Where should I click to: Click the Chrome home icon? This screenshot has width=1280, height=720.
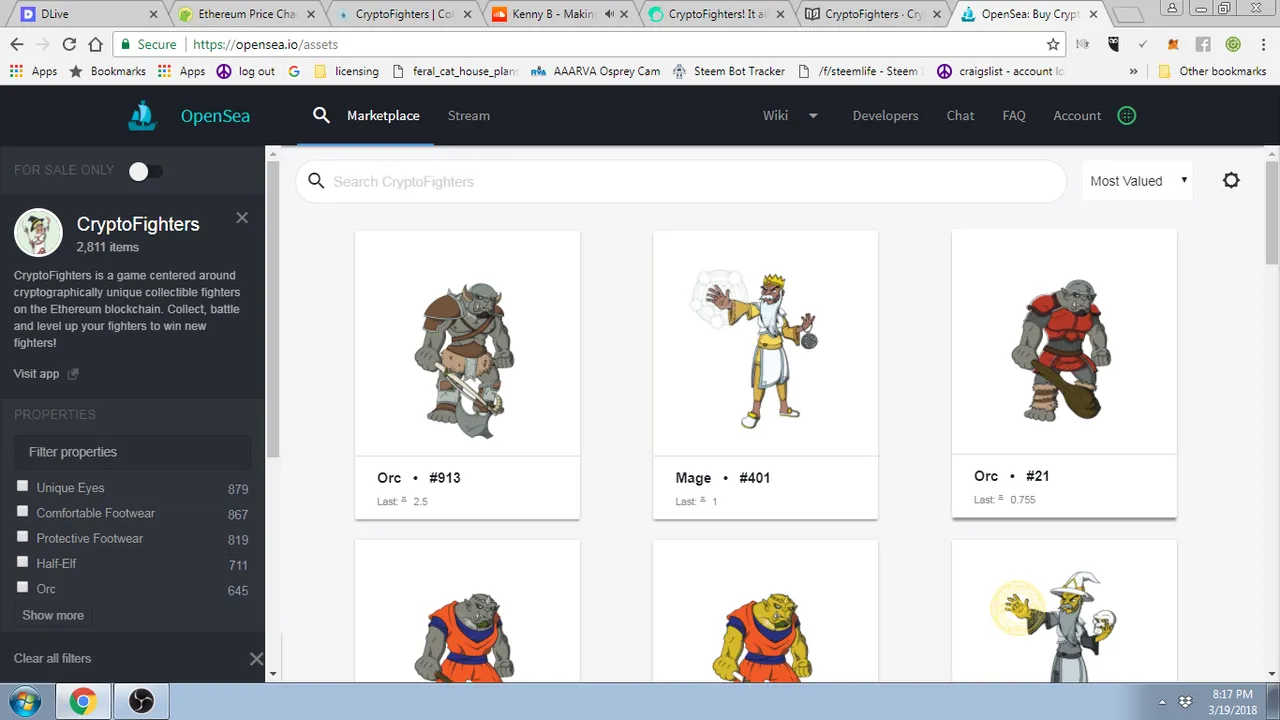click(95, 44)
